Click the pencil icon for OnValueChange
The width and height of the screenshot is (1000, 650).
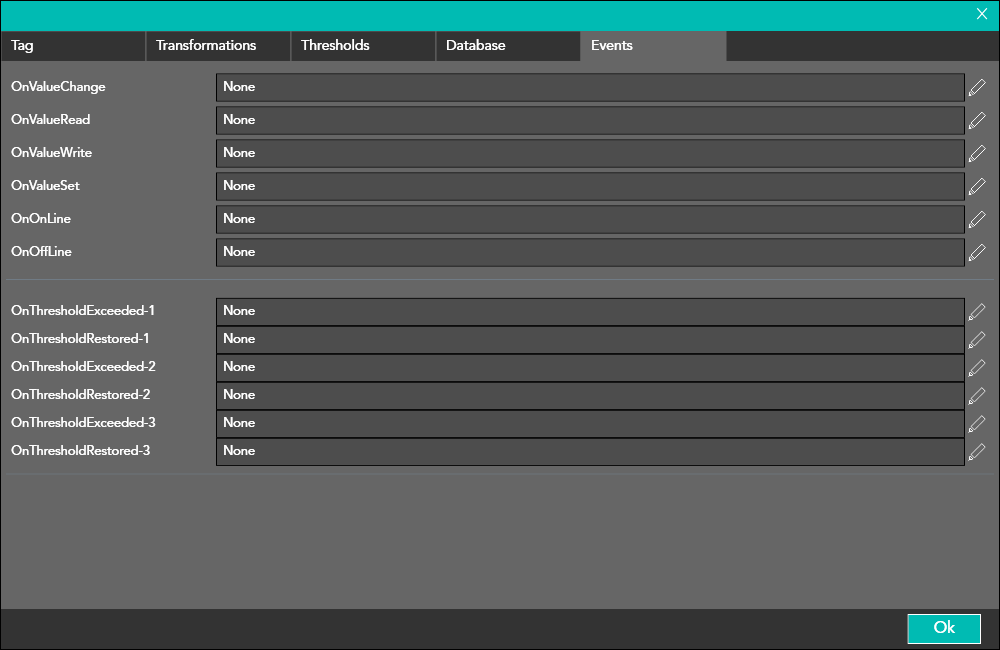pos(977,87)
